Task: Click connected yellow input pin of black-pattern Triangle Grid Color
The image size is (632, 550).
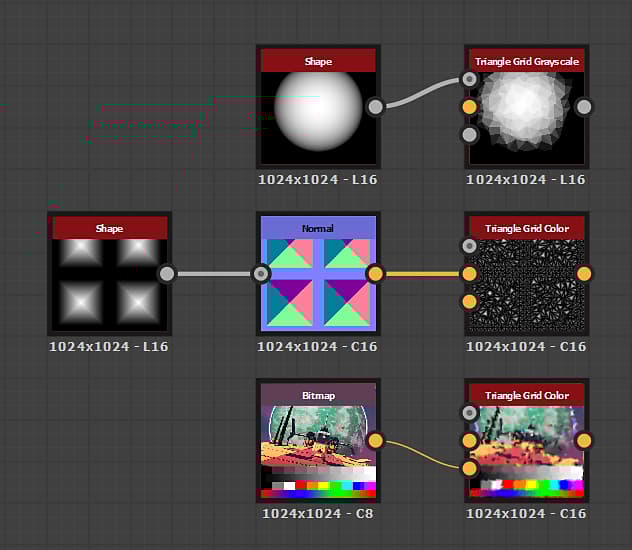Action: click(469, 274)
